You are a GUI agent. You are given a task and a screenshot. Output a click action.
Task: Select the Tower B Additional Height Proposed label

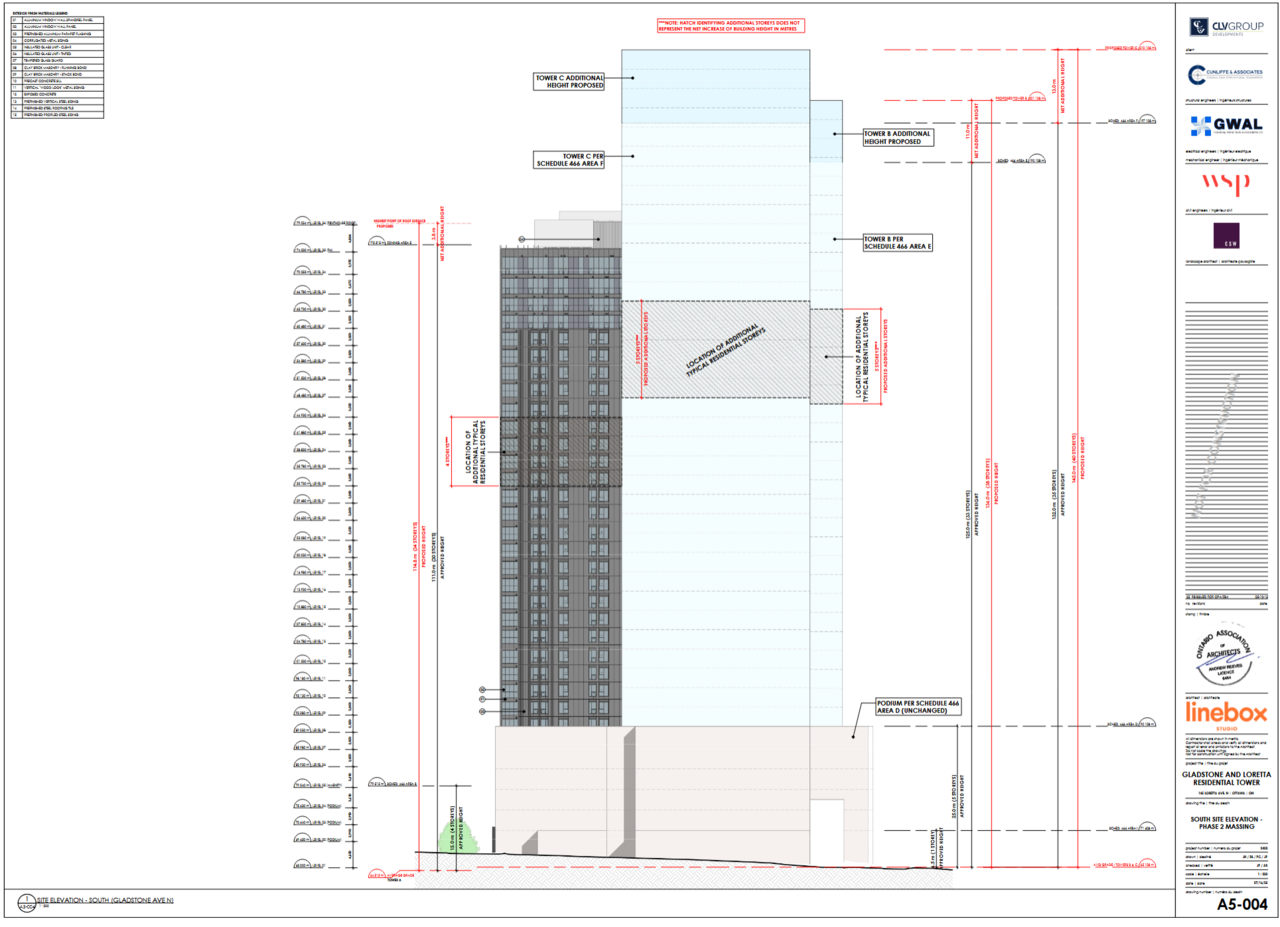pyautogui.click(x=897, y=137)
